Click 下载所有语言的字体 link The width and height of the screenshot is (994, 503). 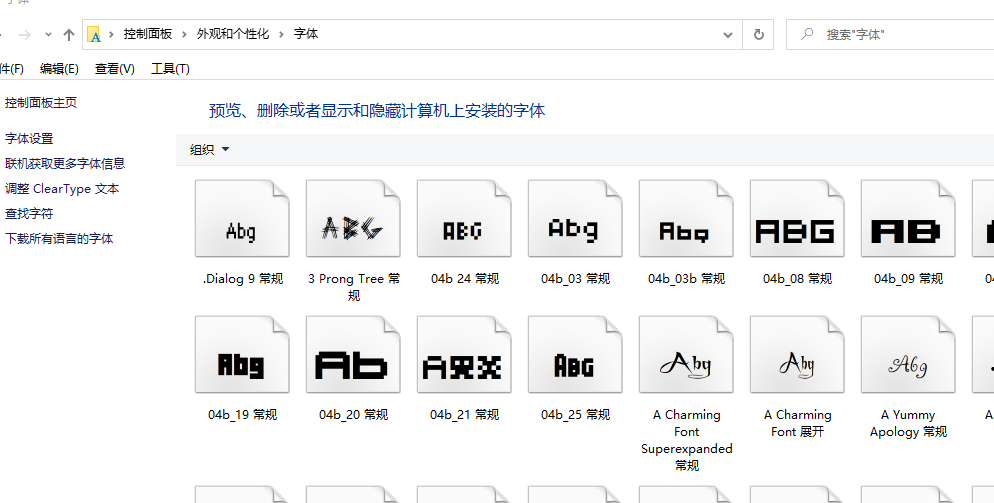(59, 239)
